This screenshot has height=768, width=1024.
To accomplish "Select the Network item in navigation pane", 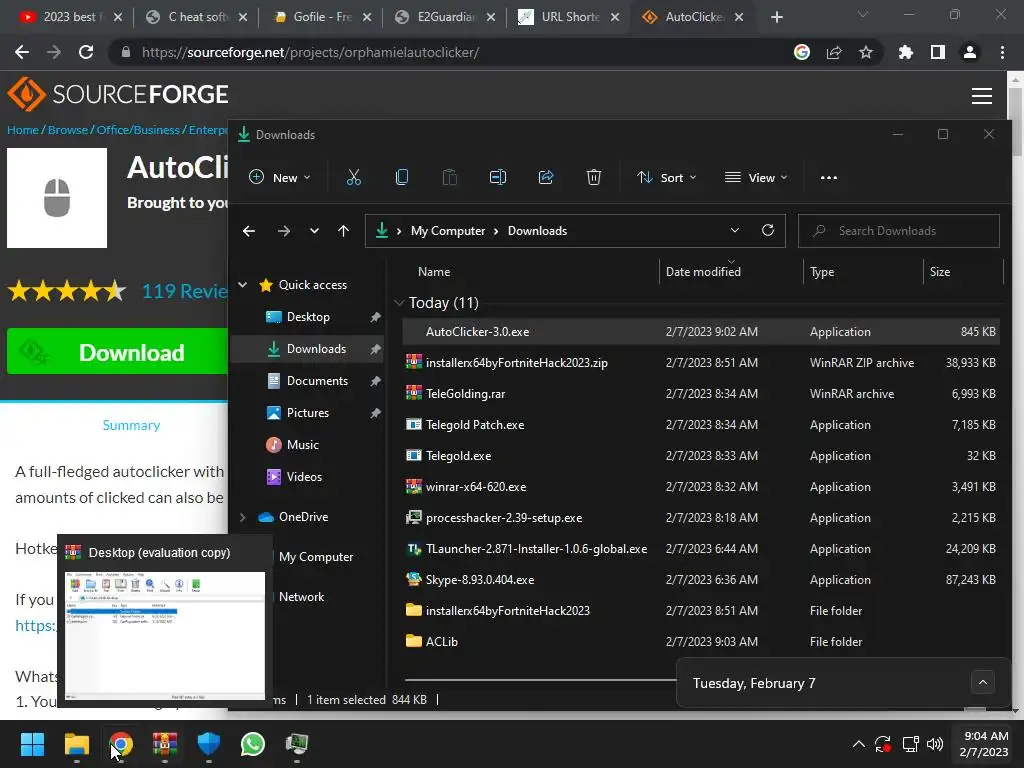I will (x=301, y=597).
